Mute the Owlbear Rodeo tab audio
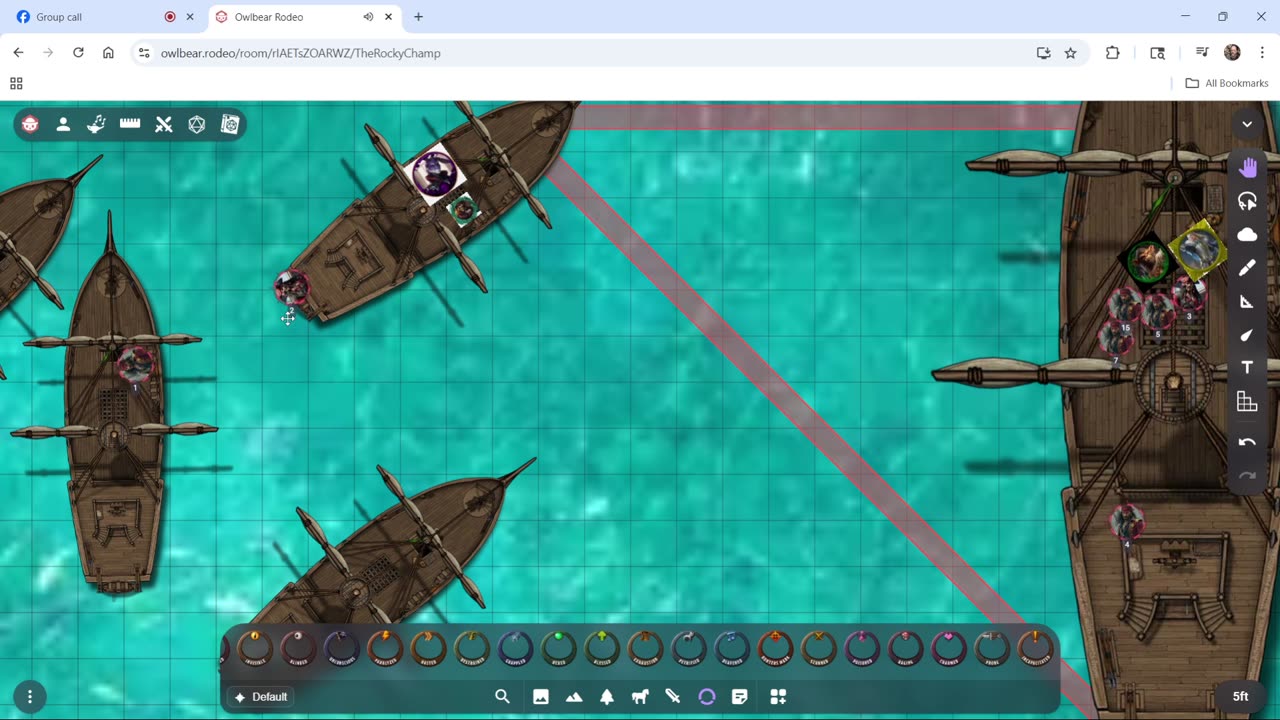The width and height of the screenshot is (1280, 720). point(368,17)
